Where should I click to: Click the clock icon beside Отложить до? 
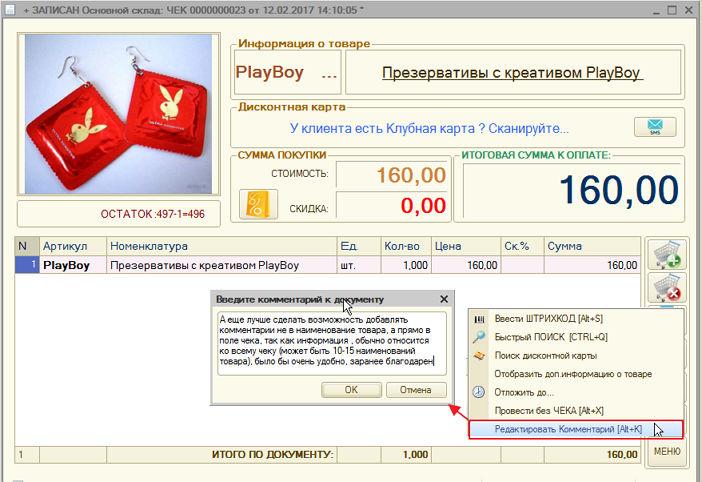[479, 392]
